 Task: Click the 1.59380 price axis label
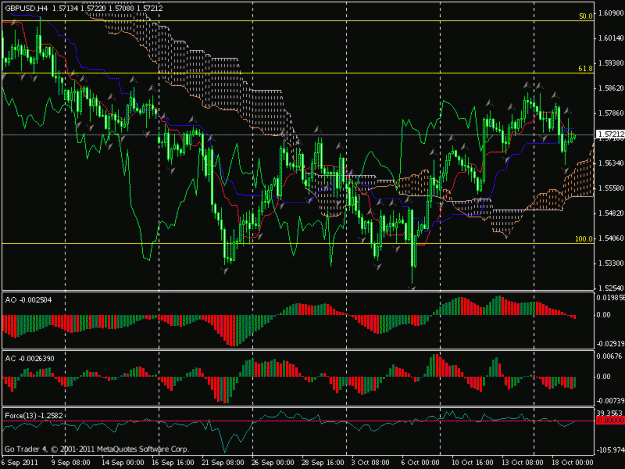coord(611,63)
